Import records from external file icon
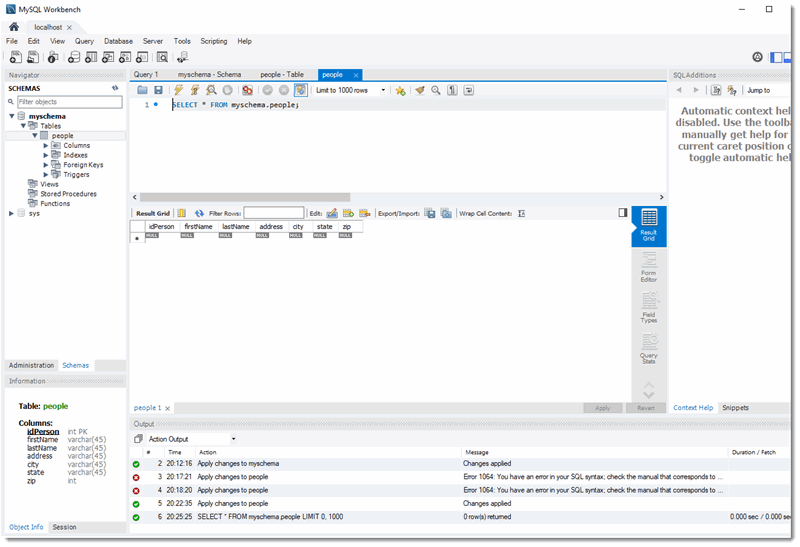The width and height of the screenshot is (800, 547). pos(446,213)
